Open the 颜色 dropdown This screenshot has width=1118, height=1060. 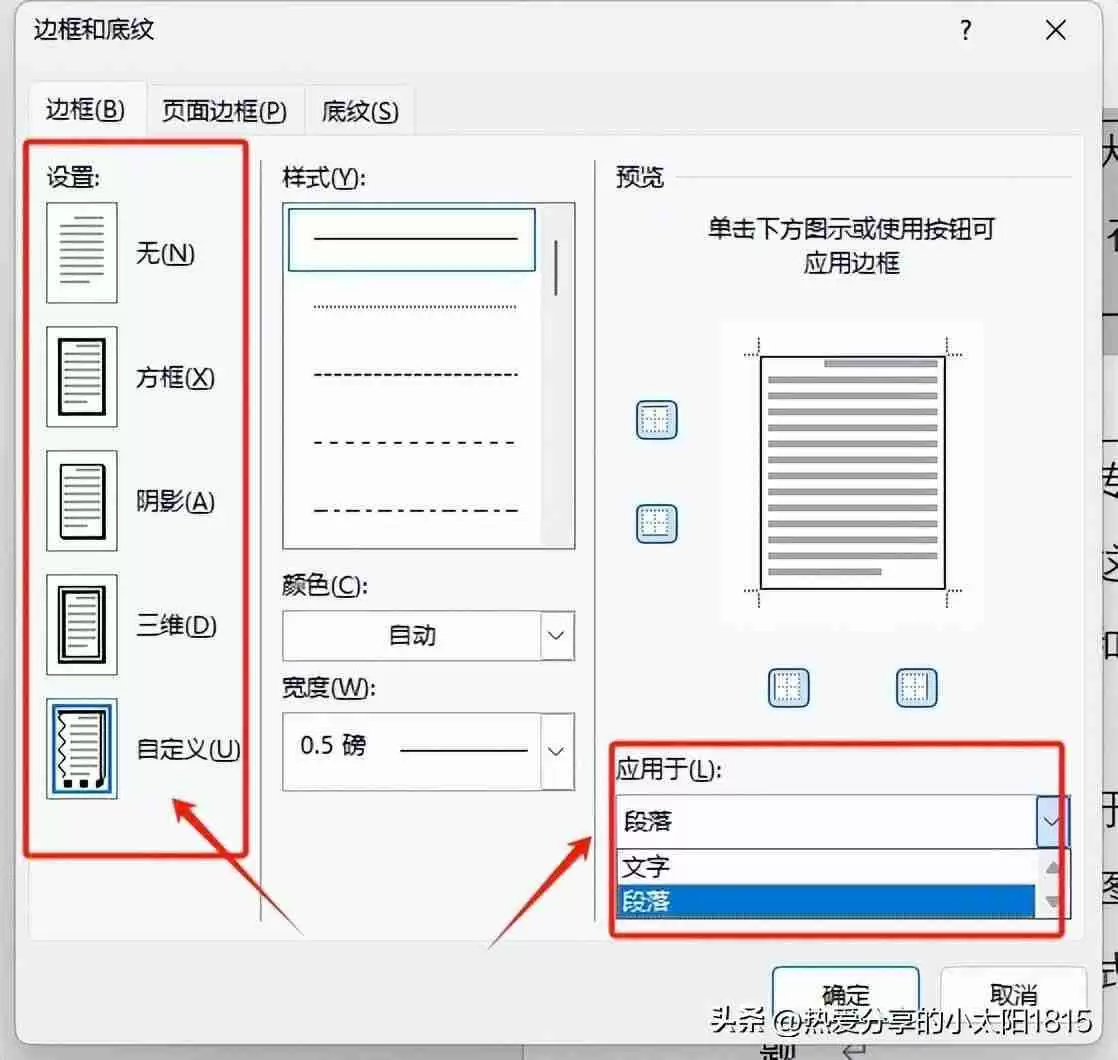click(x=557, y=636)
